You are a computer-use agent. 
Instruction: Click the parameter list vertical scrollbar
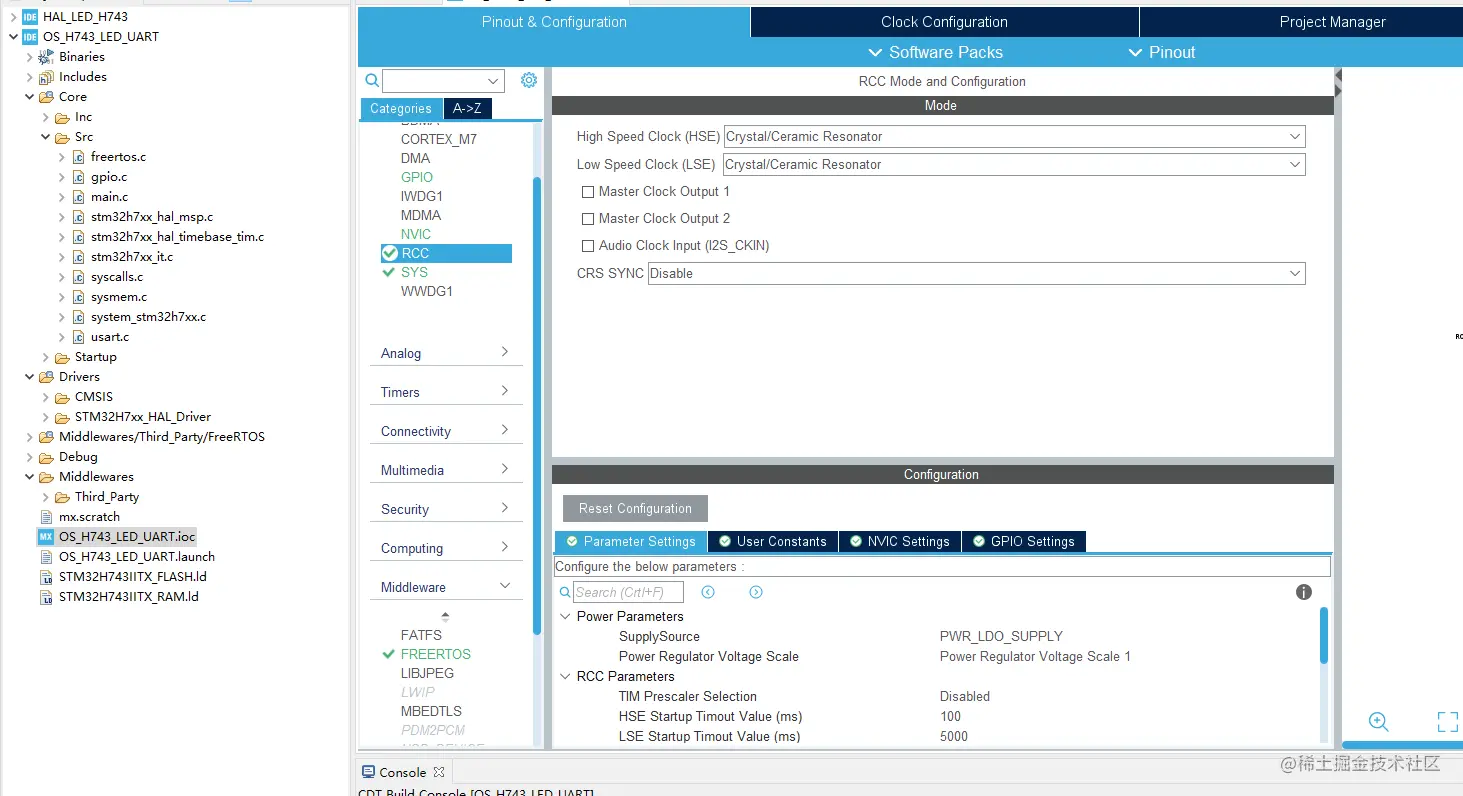[x=1324, y=636]
